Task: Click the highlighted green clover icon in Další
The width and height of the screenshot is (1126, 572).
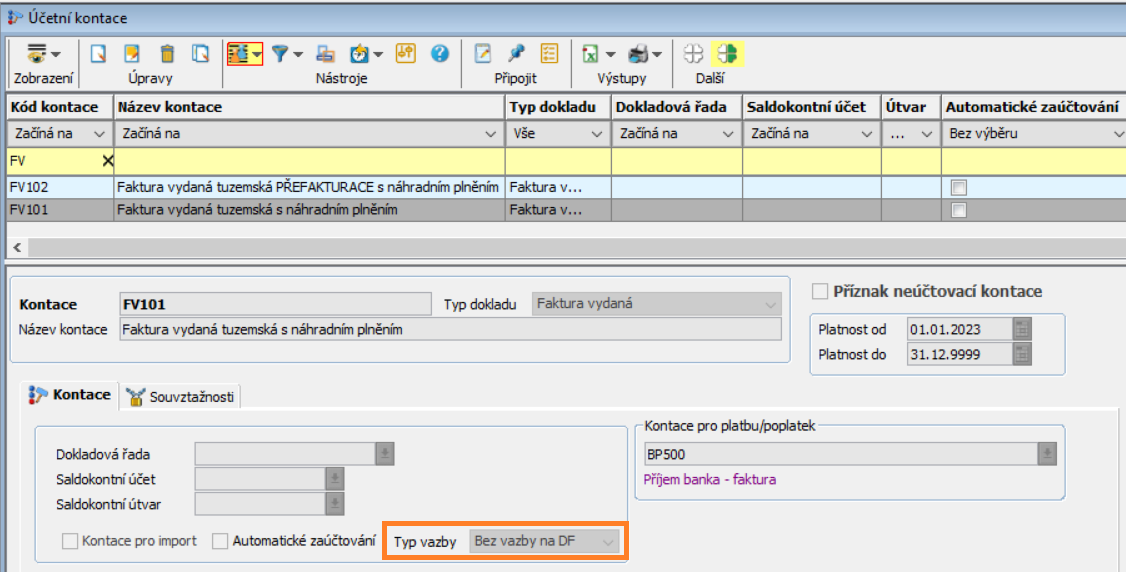Action: (x=728, y=54)
